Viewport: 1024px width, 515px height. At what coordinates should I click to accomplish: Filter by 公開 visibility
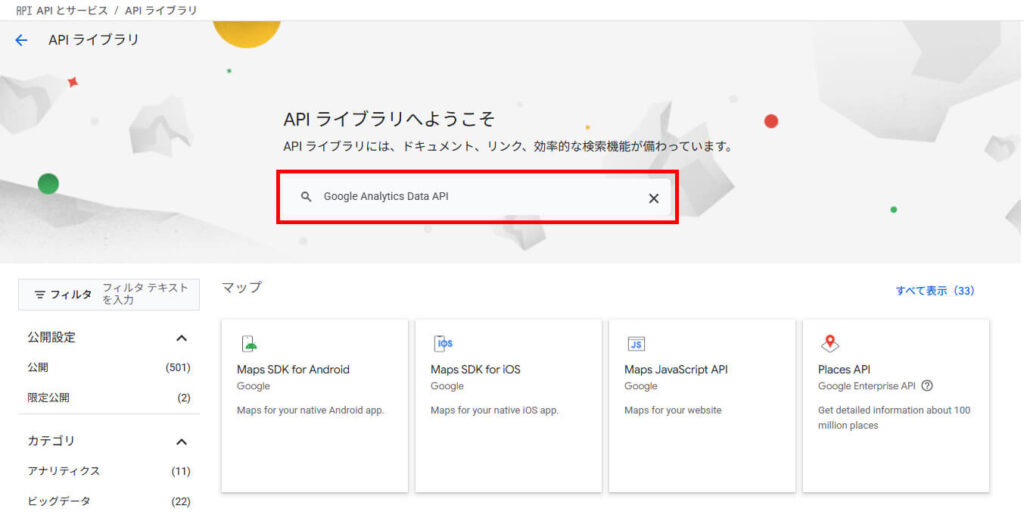pyautogui.click(x=108, y=367)
